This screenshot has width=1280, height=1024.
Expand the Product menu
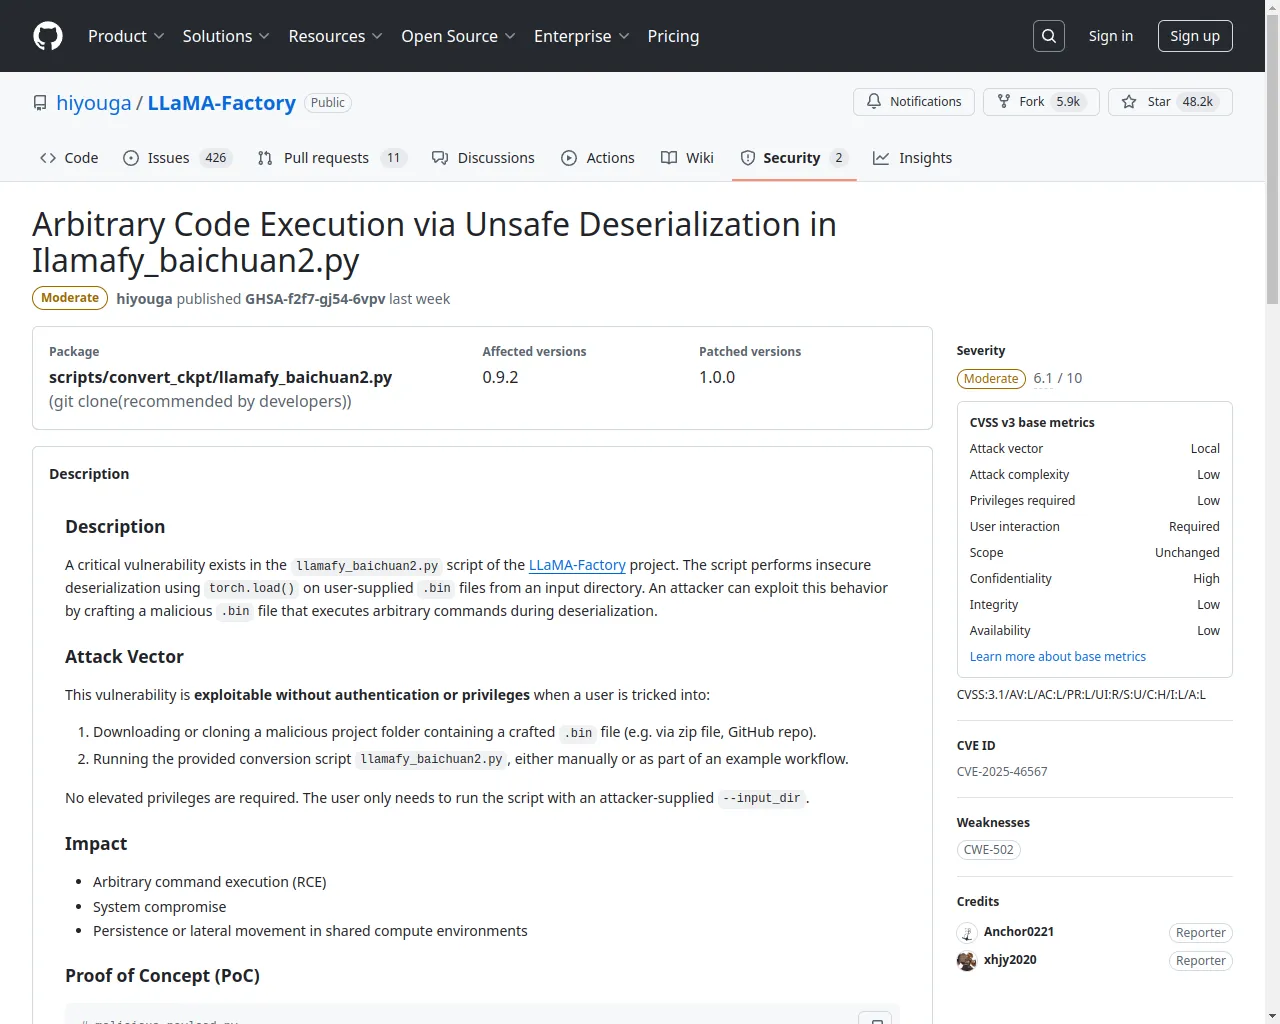tap(126, 36)
